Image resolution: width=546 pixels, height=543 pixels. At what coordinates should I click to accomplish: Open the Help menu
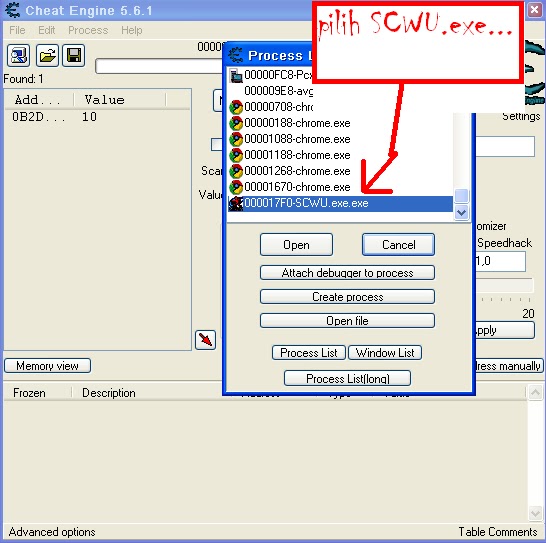pos(132,30)
